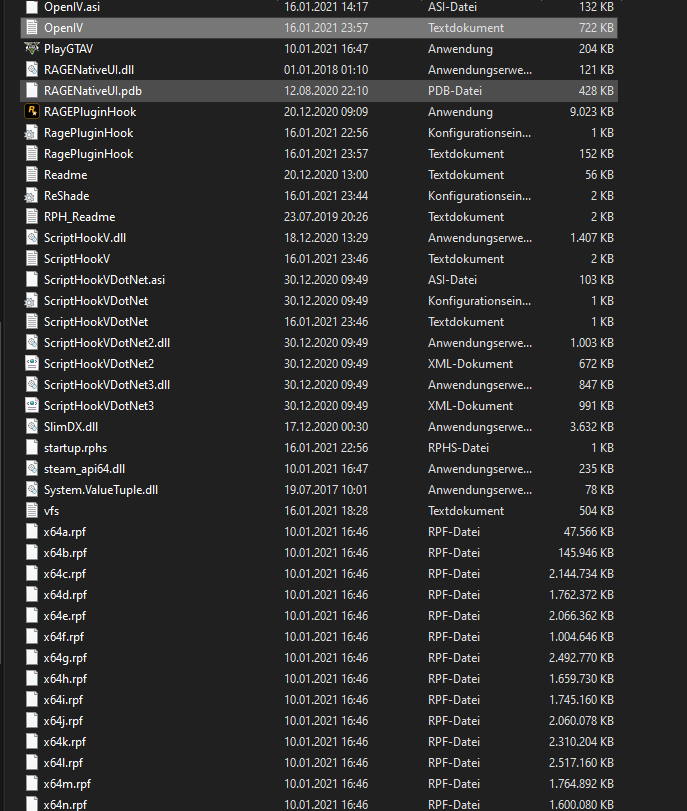Screen dimensions: 687x811
Task: Click the size value 2.144.734 KB
Action: 581,574
